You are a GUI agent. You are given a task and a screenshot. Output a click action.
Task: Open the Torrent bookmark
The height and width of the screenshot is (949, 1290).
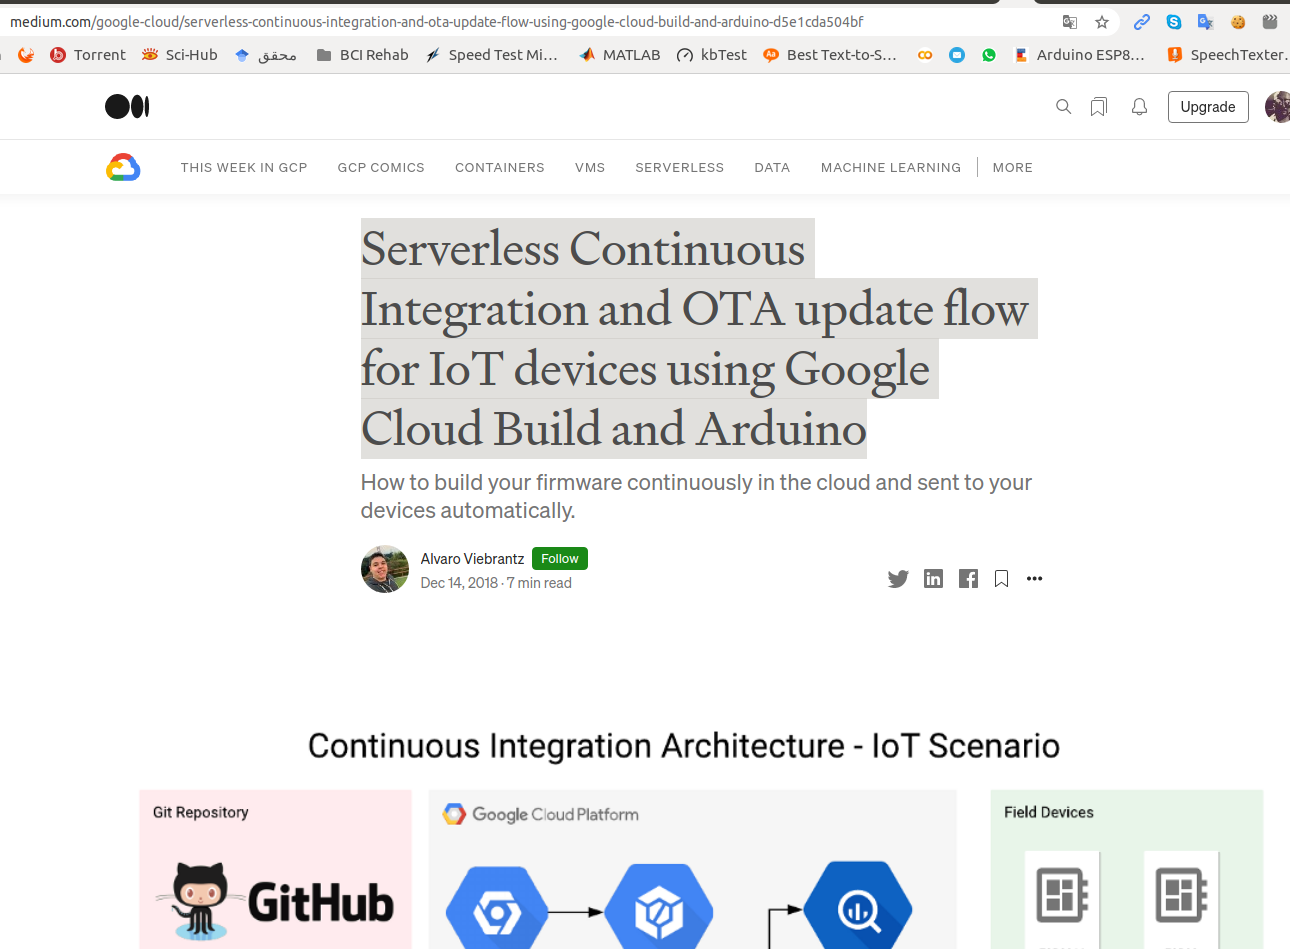coord(88,55)
